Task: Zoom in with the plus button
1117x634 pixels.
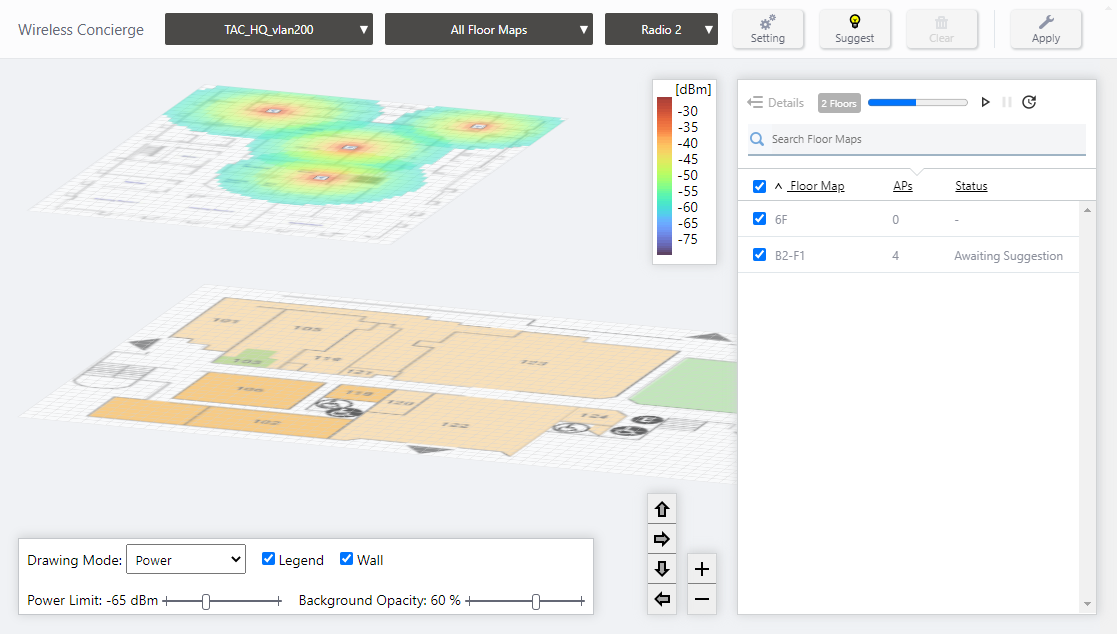Action: click(x=702, y=569)
